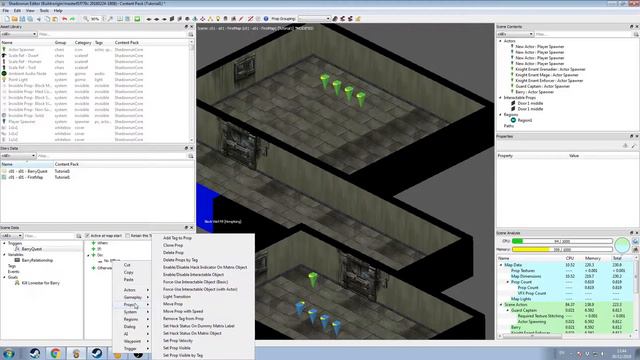Open the Edit menu
Image resolution: width=640 pixels, height=360 pixels.
17,11
